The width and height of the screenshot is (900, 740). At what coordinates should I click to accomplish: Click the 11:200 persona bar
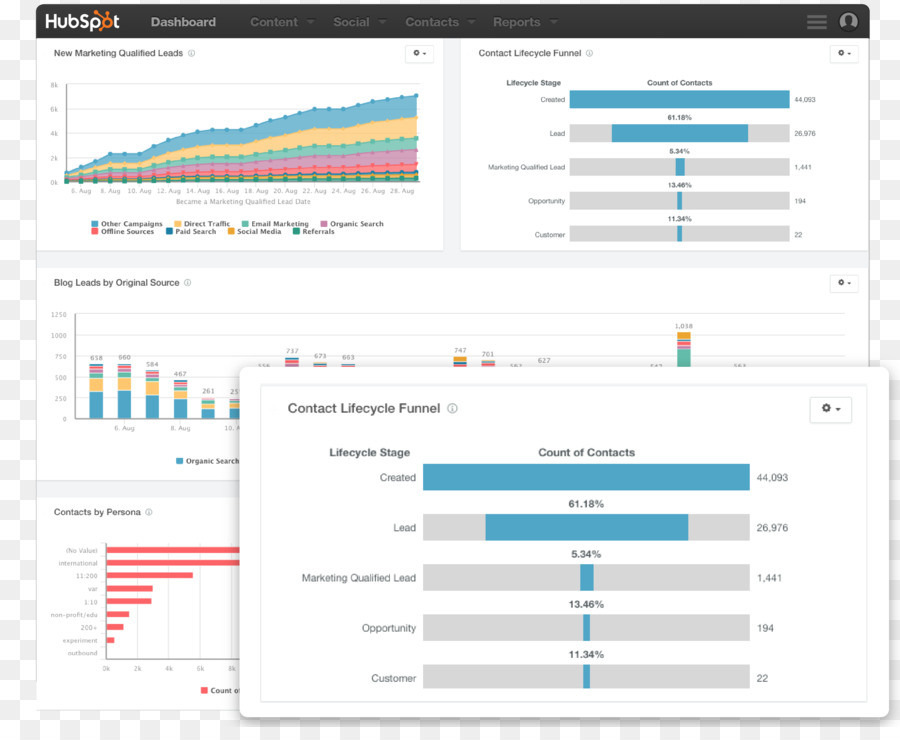pyautogui.click(x=150, y=575)
